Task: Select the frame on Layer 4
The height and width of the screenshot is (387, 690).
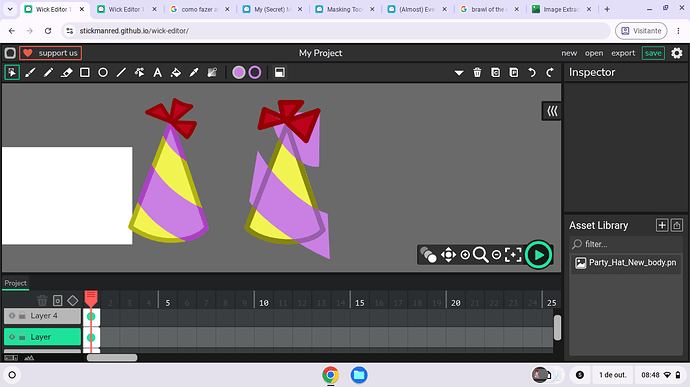Action: click(x=92, y=317)
